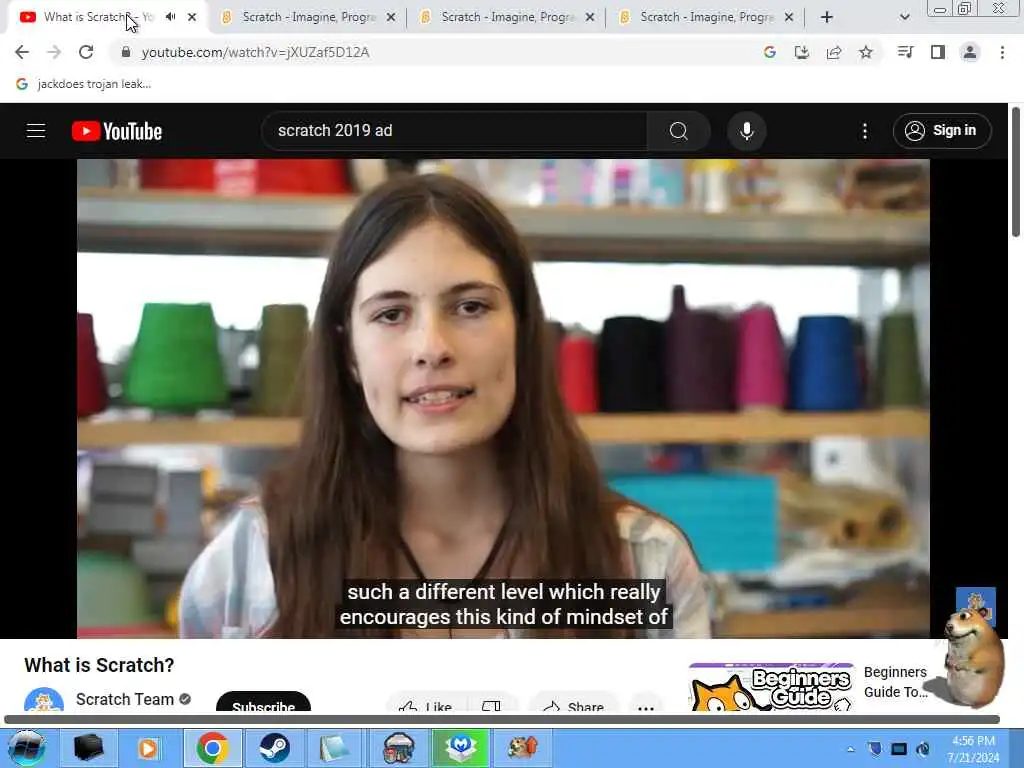Like the video
The image size is (1024, 768).
click(x=426, y=705)
